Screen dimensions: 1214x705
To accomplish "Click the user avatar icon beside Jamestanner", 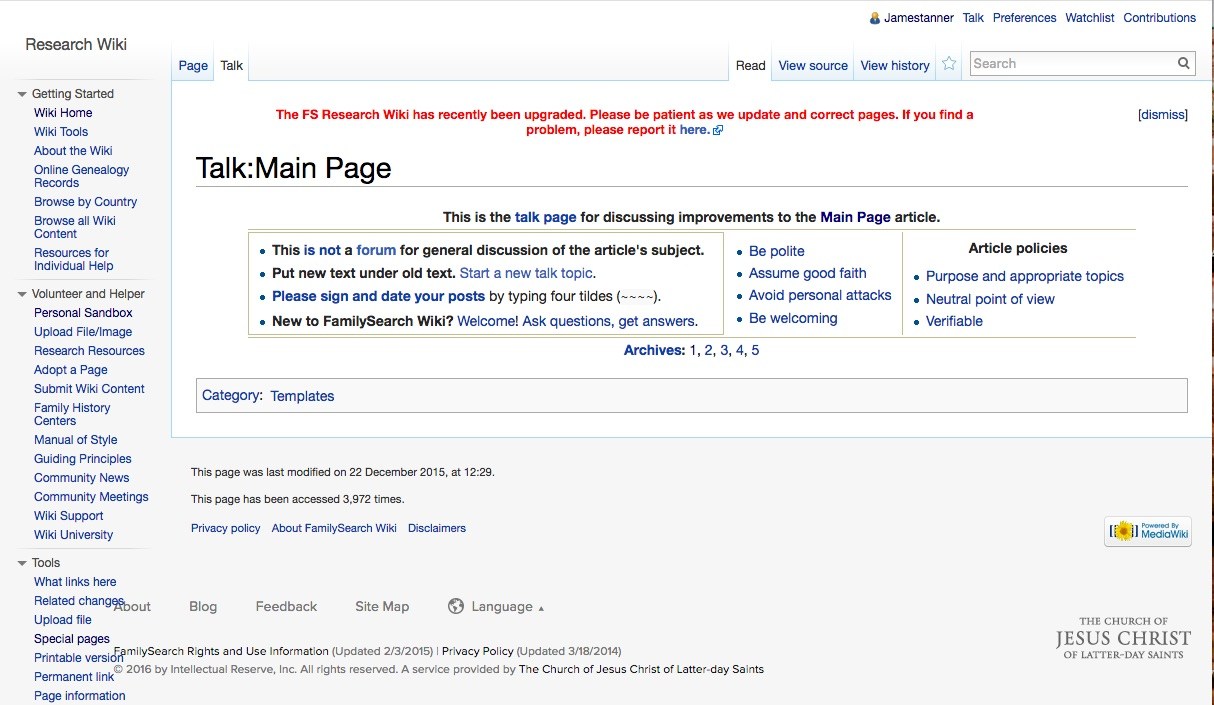I will click(x=875, y=18).
